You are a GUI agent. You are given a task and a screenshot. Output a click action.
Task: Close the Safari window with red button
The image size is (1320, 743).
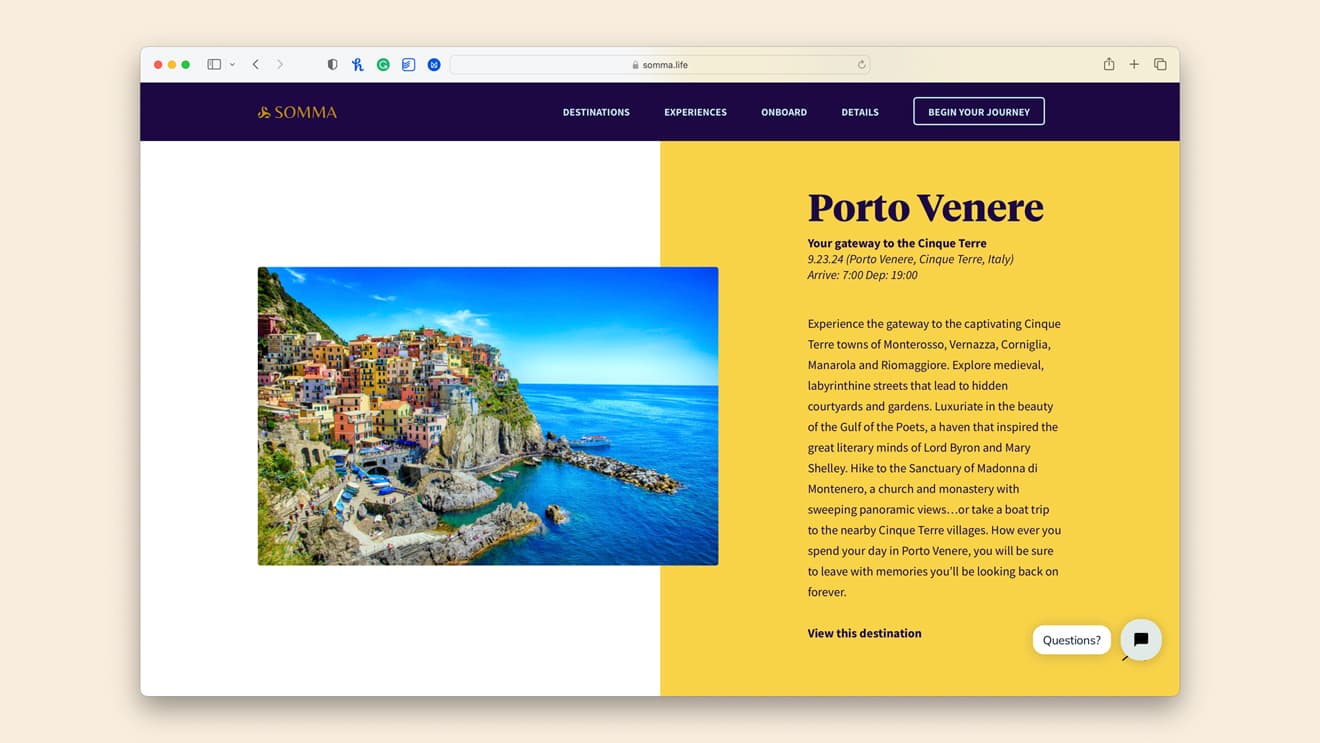[x=158, y=64]
